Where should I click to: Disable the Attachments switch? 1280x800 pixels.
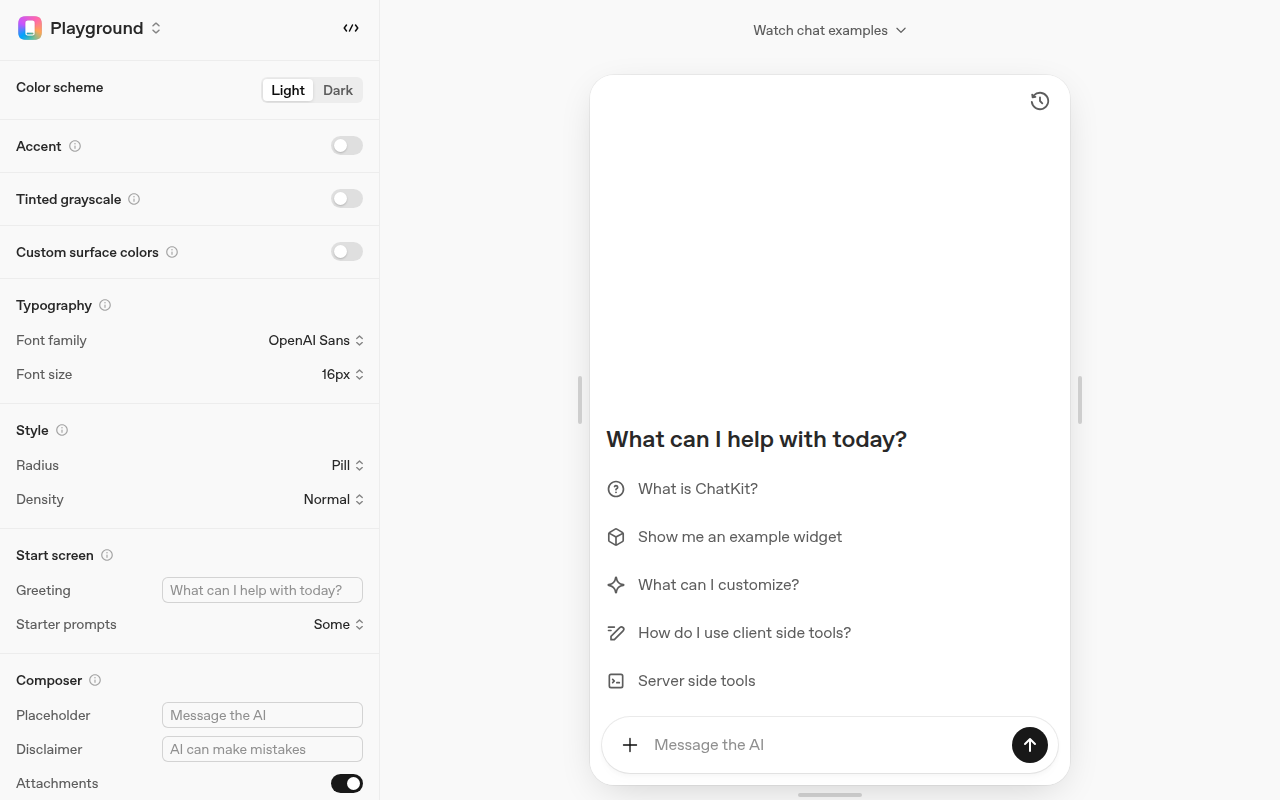[347, 784]
